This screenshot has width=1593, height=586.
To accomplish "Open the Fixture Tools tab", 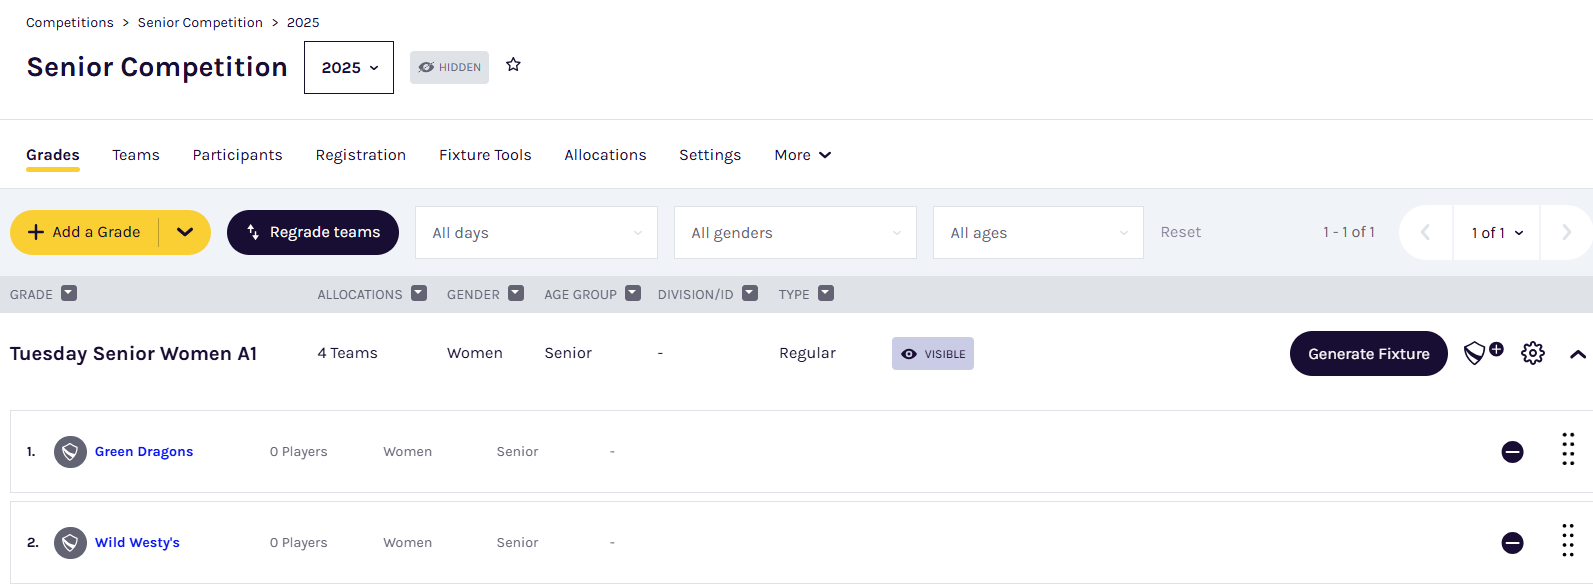I will pyautogui.click(x=485, y=155).
